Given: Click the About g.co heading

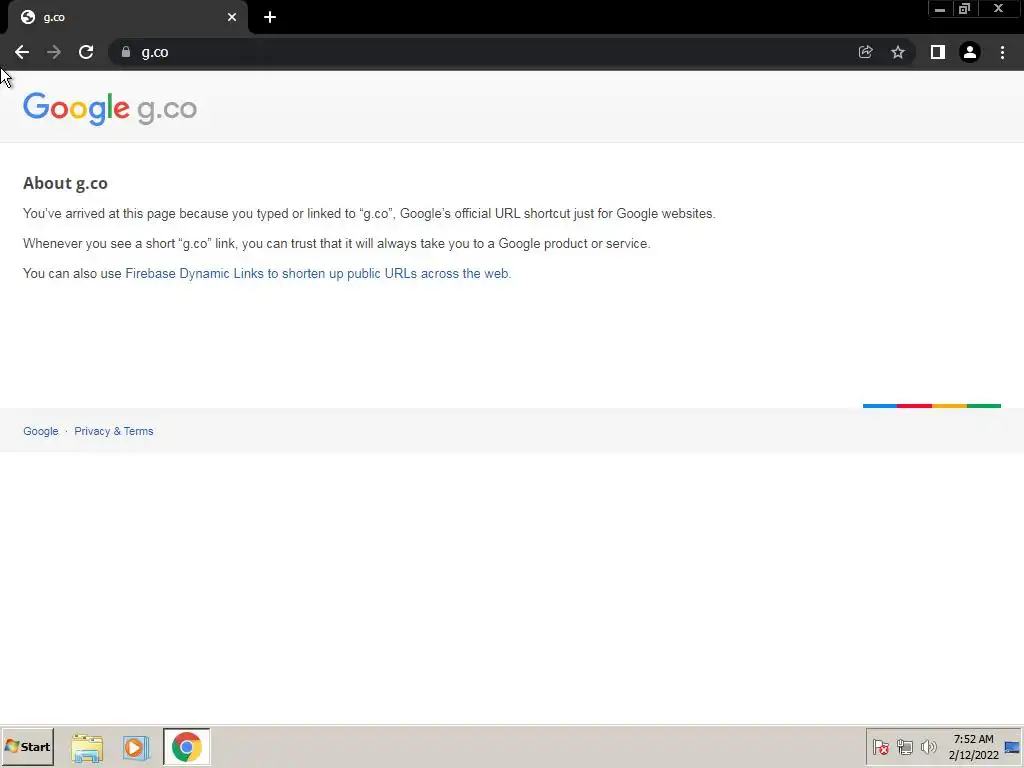Looking at the screenshot, I should coord(65,184).
